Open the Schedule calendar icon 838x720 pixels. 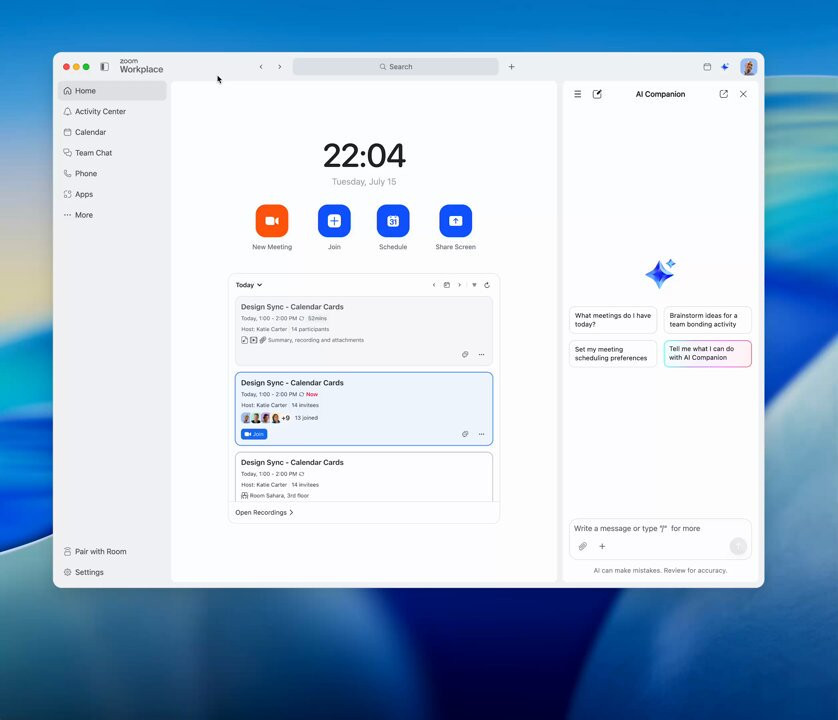[393, 220]
